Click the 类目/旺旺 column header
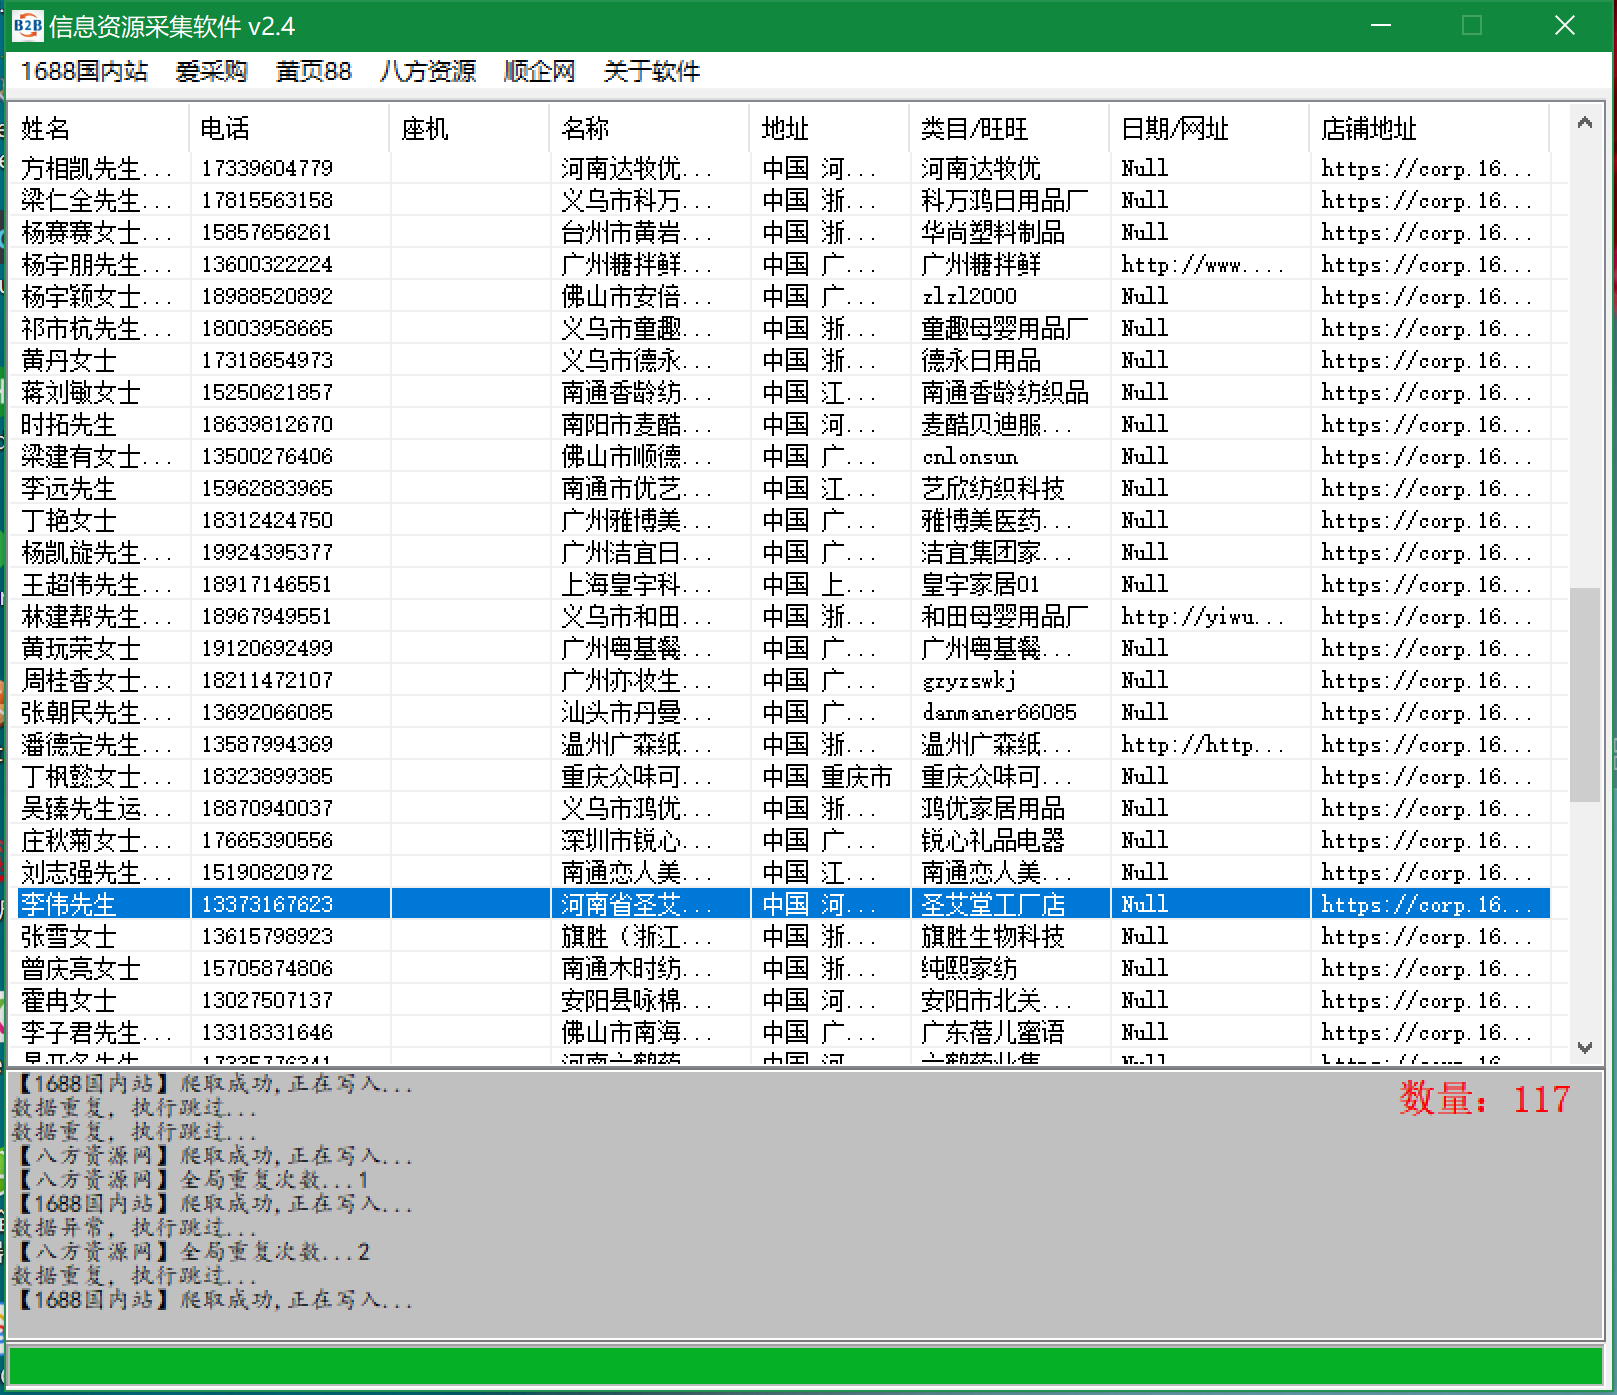Image resolution: width=1617 pixels, height=1395 pixels. (x=1009, y=128)
